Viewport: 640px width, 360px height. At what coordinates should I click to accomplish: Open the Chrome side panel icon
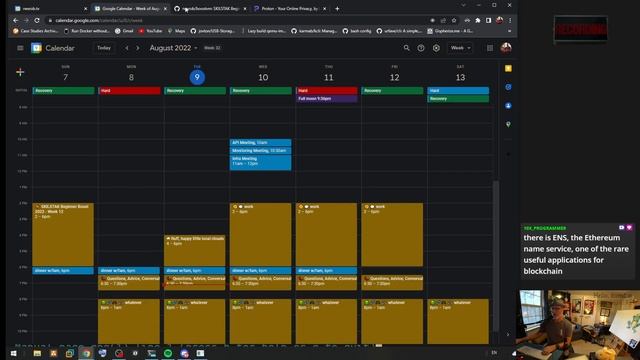coord(489,20)
